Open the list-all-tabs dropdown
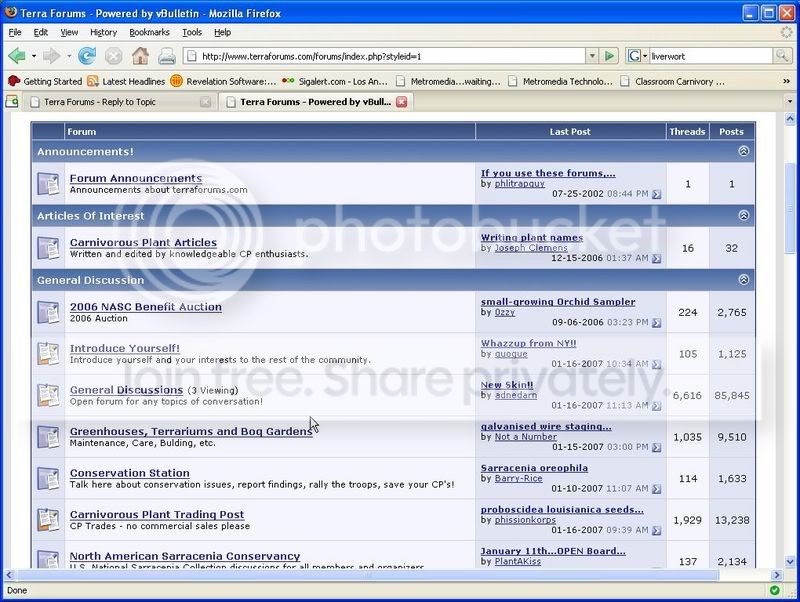This screenshot has height=602, width=800. coord(789,102)
